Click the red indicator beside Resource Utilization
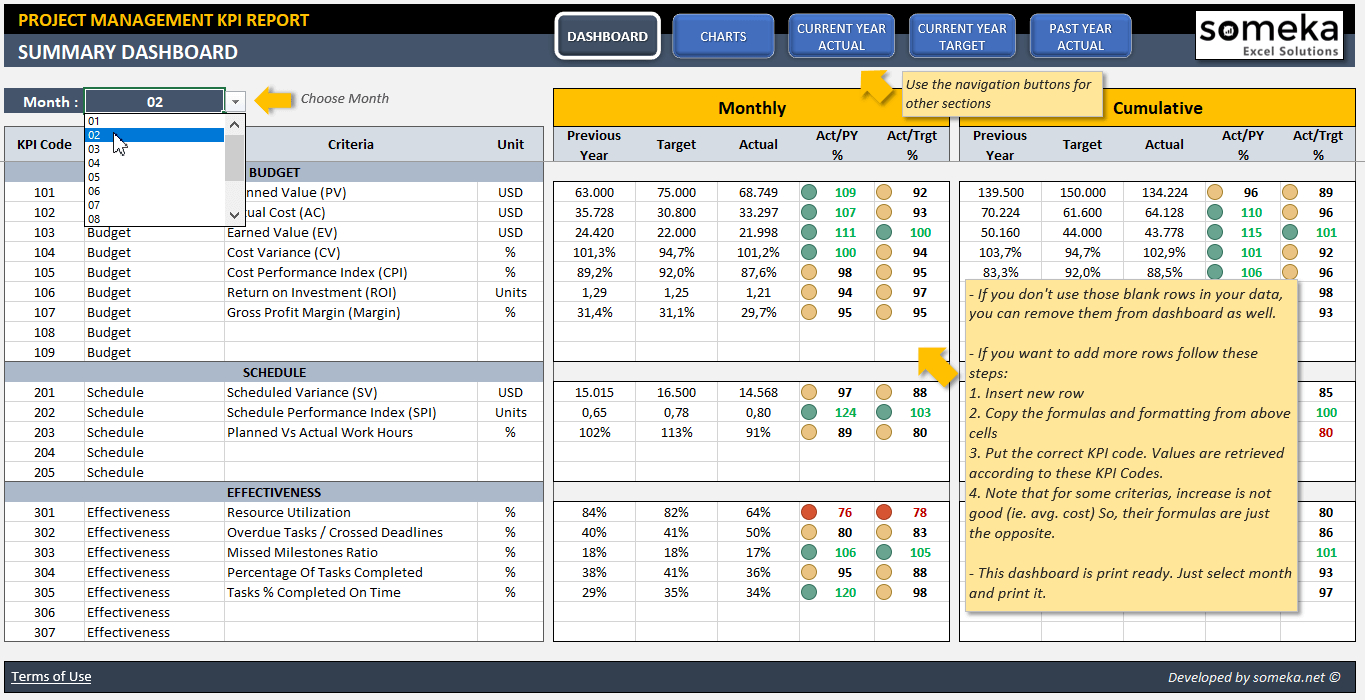 coord(807,511)
